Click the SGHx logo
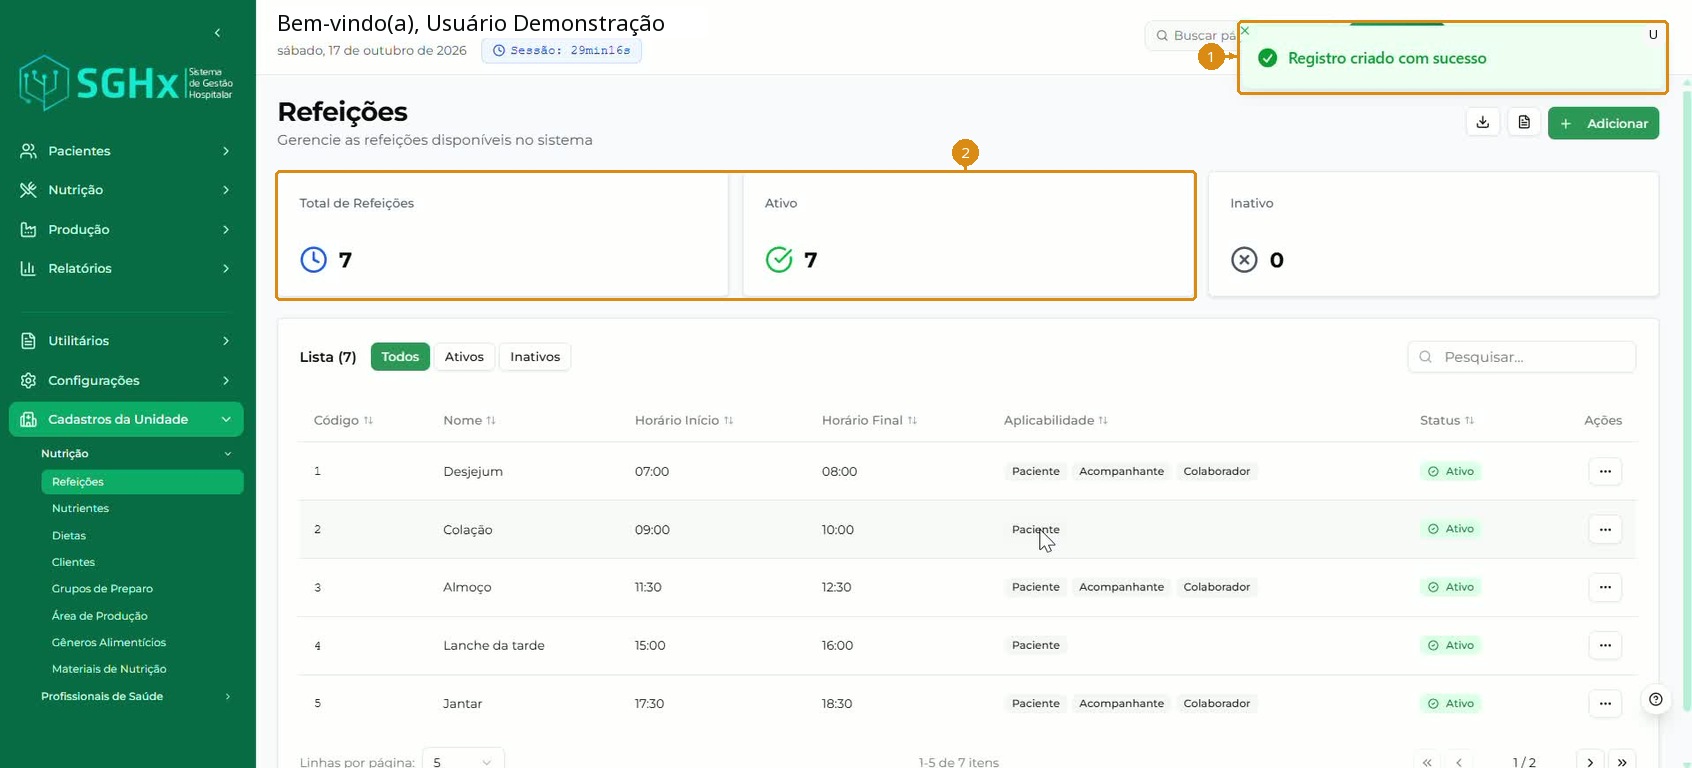The height and width of the screenshot is (768, 1692). click(126, 83)
